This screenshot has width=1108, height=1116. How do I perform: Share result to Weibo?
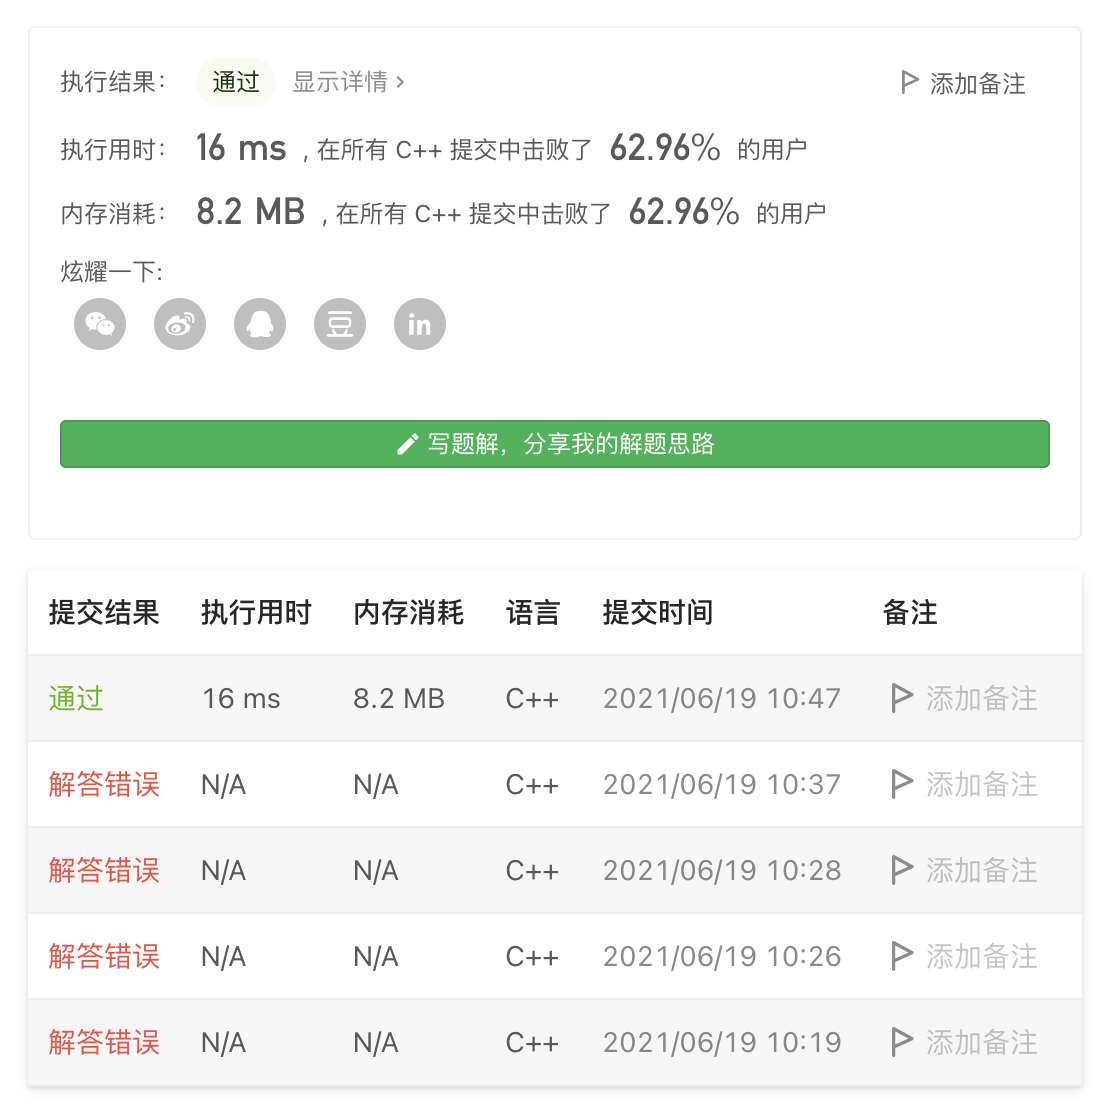click(x=180, y=324)
